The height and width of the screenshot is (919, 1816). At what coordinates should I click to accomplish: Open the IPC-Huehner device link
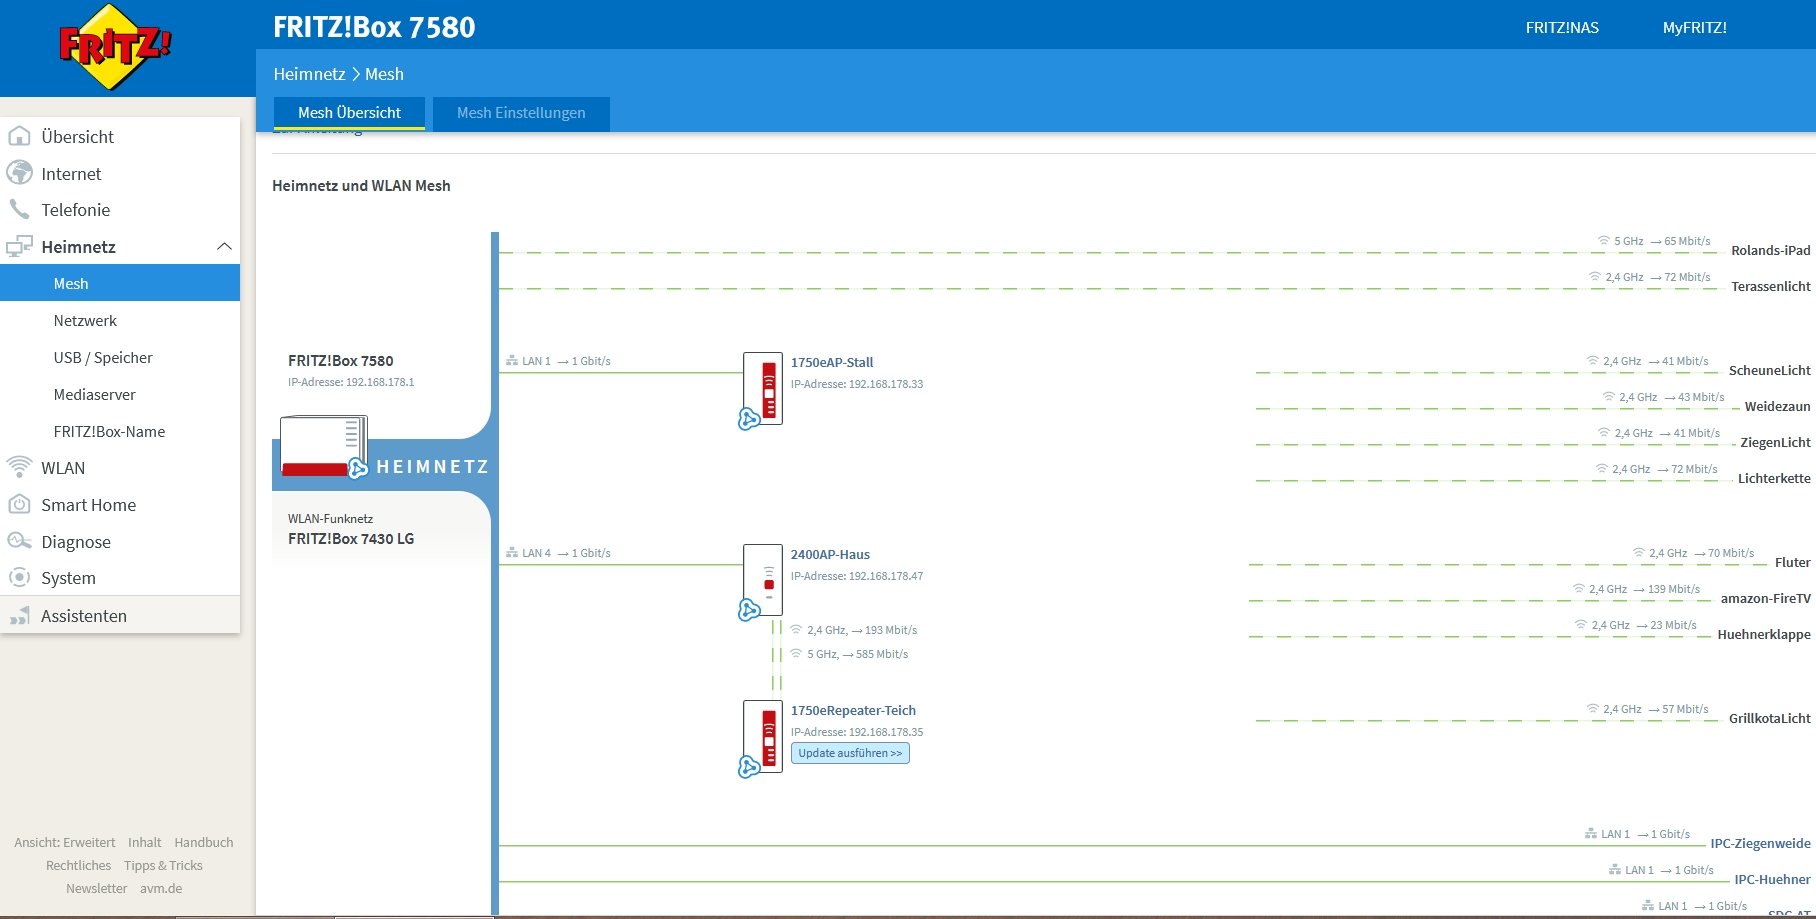pos(1772,879)
